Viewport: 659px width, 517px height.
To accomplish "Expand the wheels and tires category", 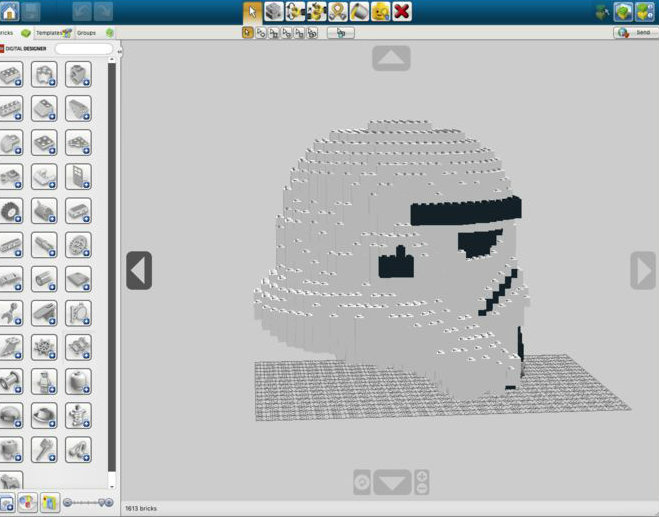I will pyautogui.click(x=10, y=211).
